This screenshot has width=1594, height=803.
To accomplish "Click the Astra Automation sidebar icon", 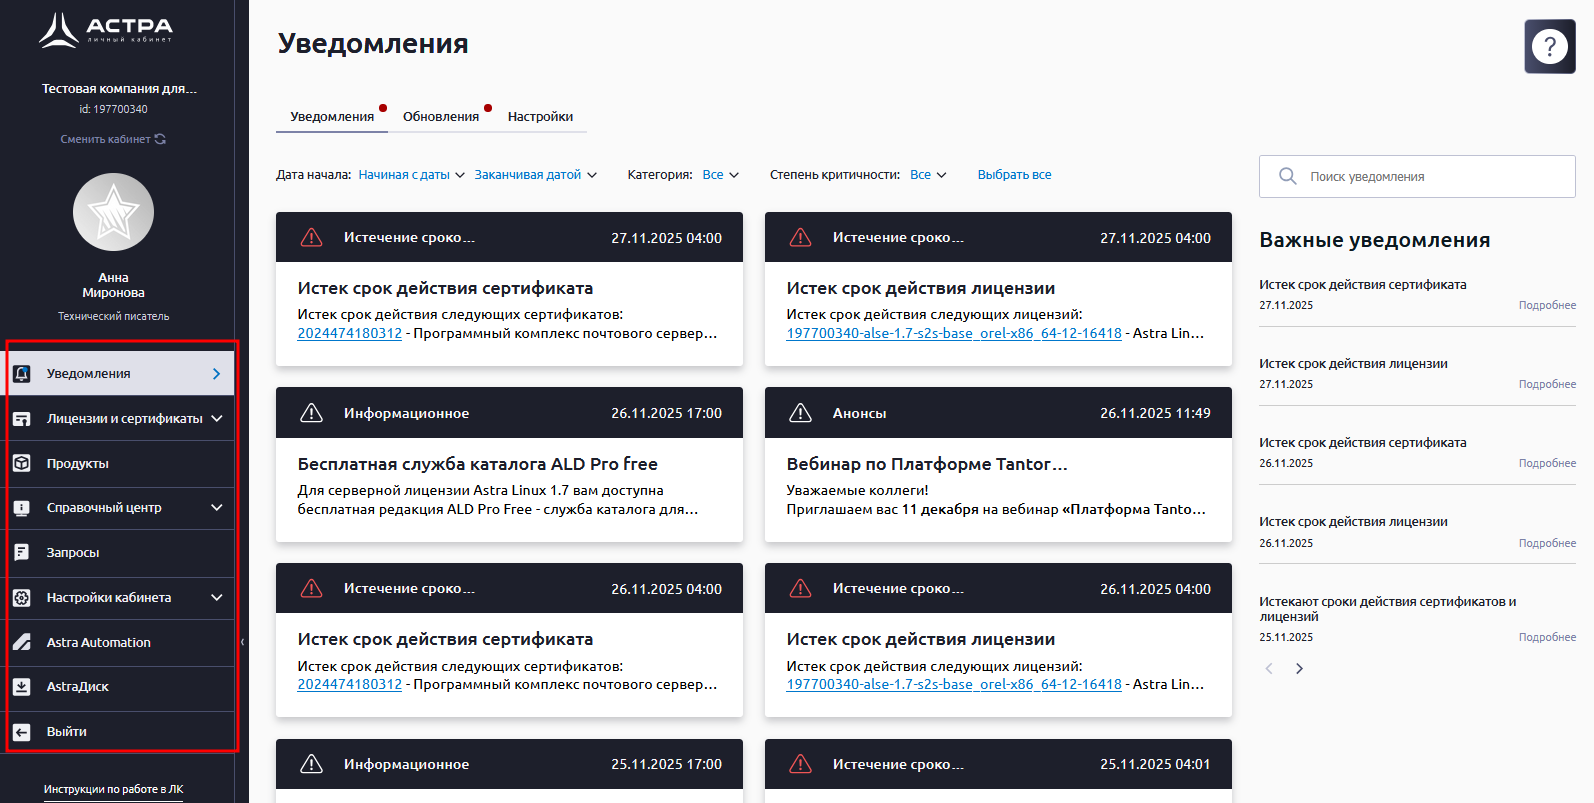I will pyautogui.click(x=22, y=642).
